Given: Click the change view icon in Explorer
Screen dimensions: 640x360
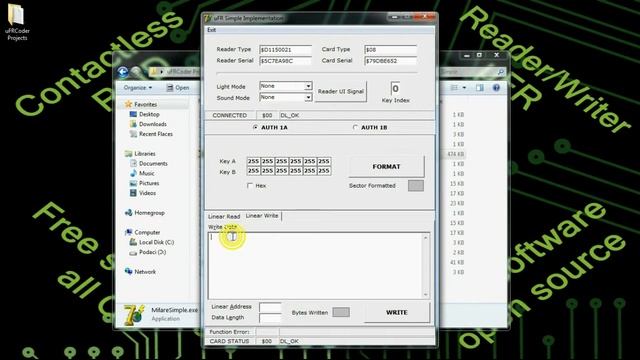Looking at the screenshot, I should pos(454,88).
